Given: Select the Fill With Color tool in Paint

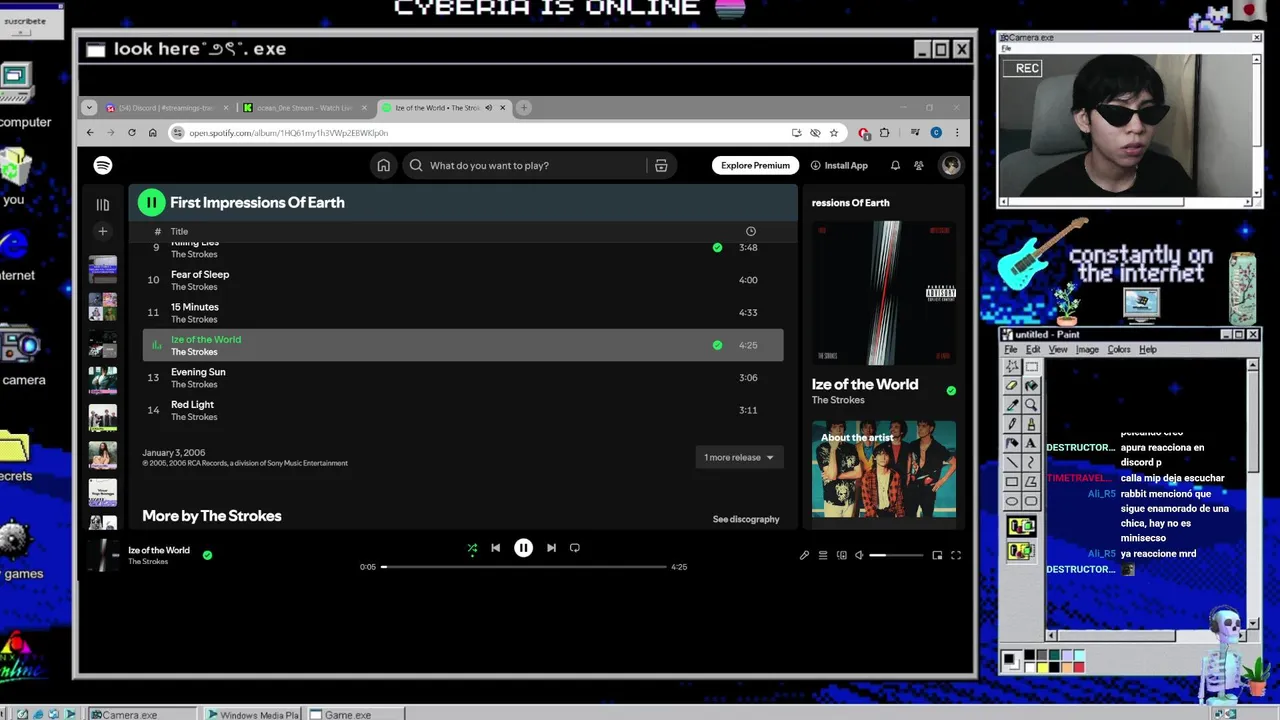Looking at the screenshot, I should coord(1031,386).
